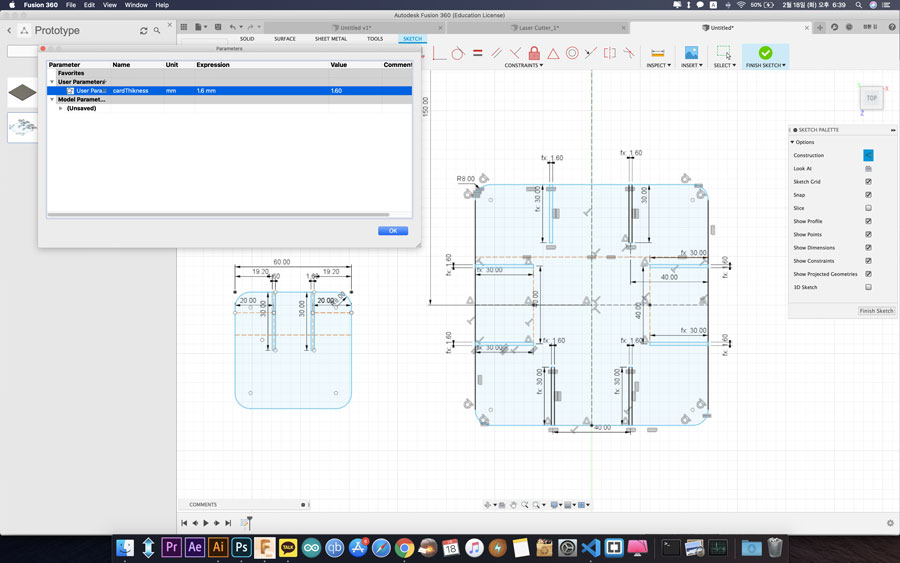
Task: Click the Finish Sketch green checkmark icon
Action: 765,52
